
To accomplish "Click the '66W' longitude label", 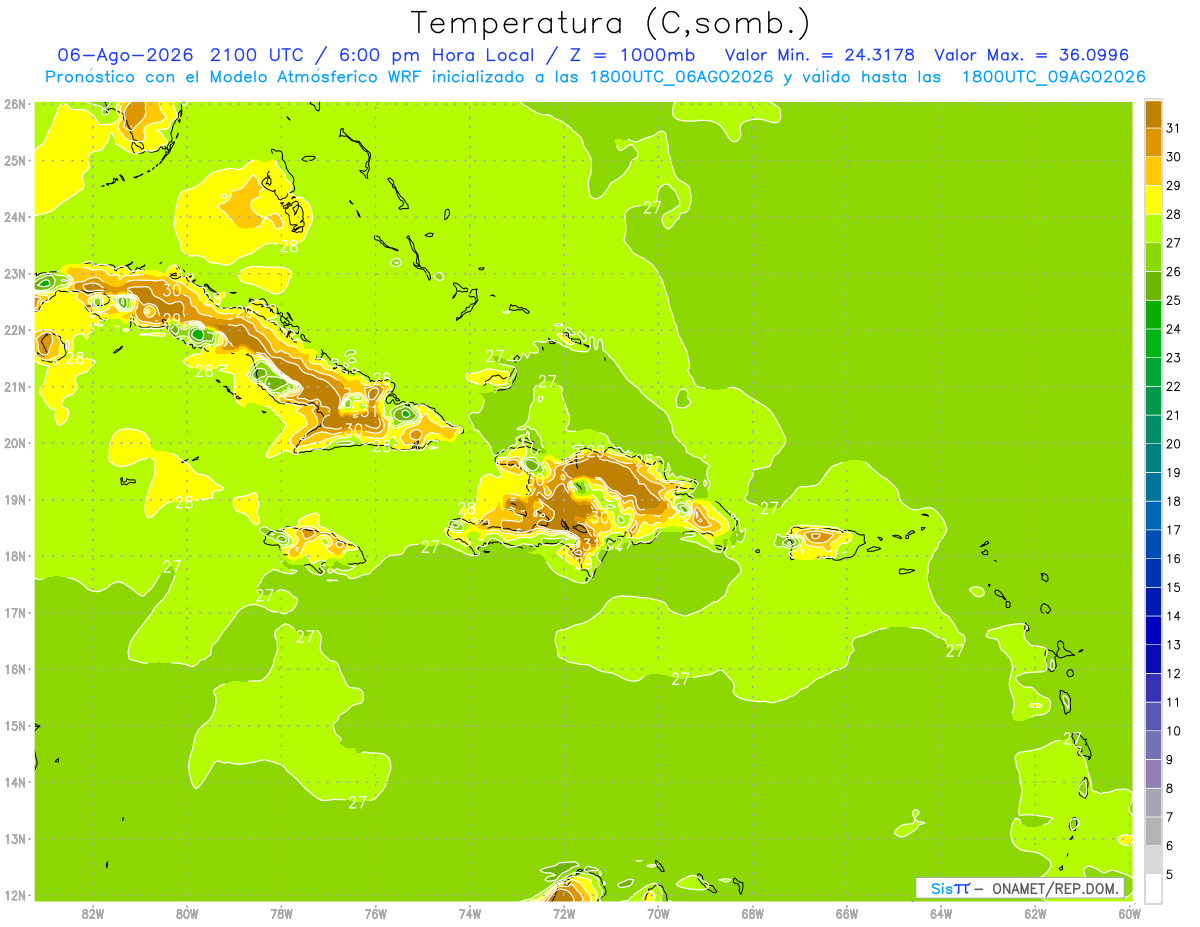I will point(847,914).
